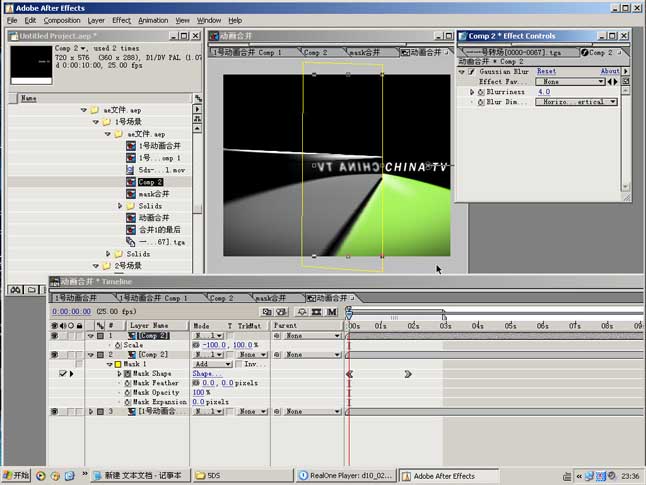Click the Blur Dimensions stopwatch icon
This screenshot has height=485, width=646.
480,102
